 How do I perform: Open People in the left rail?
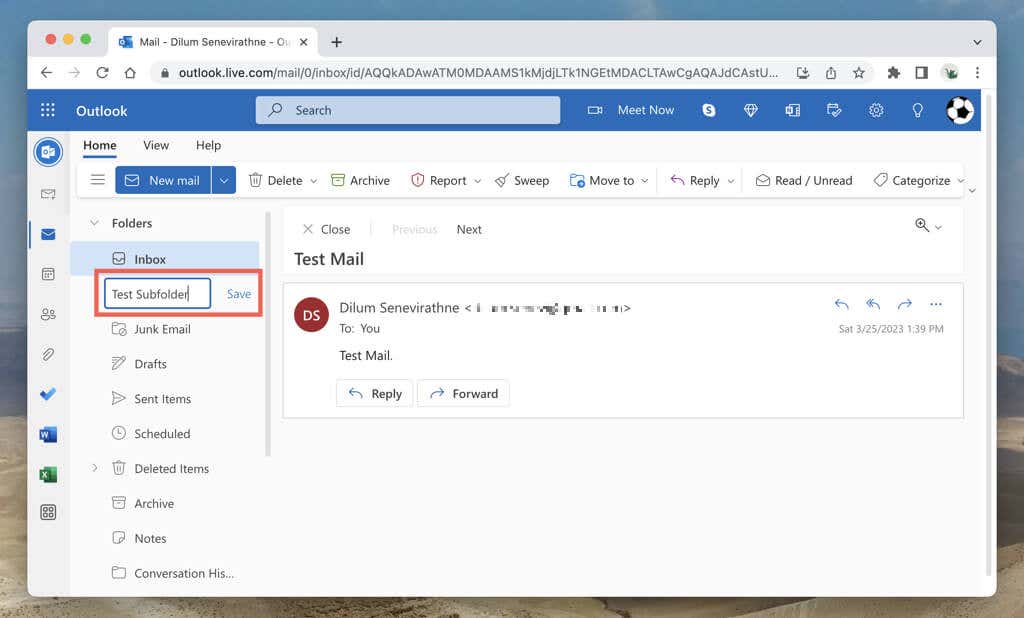coord(48,314)
